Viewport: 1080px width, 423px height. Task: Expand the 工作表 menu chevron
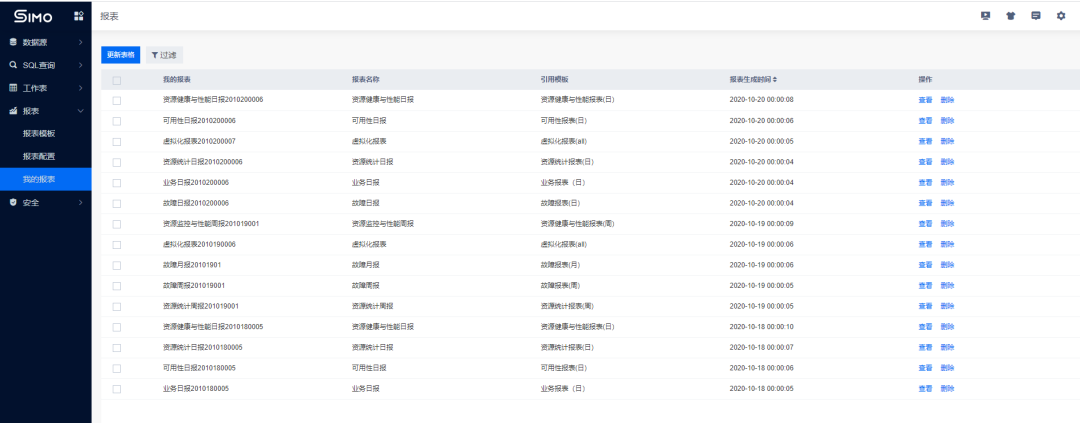tap(81, 88)
